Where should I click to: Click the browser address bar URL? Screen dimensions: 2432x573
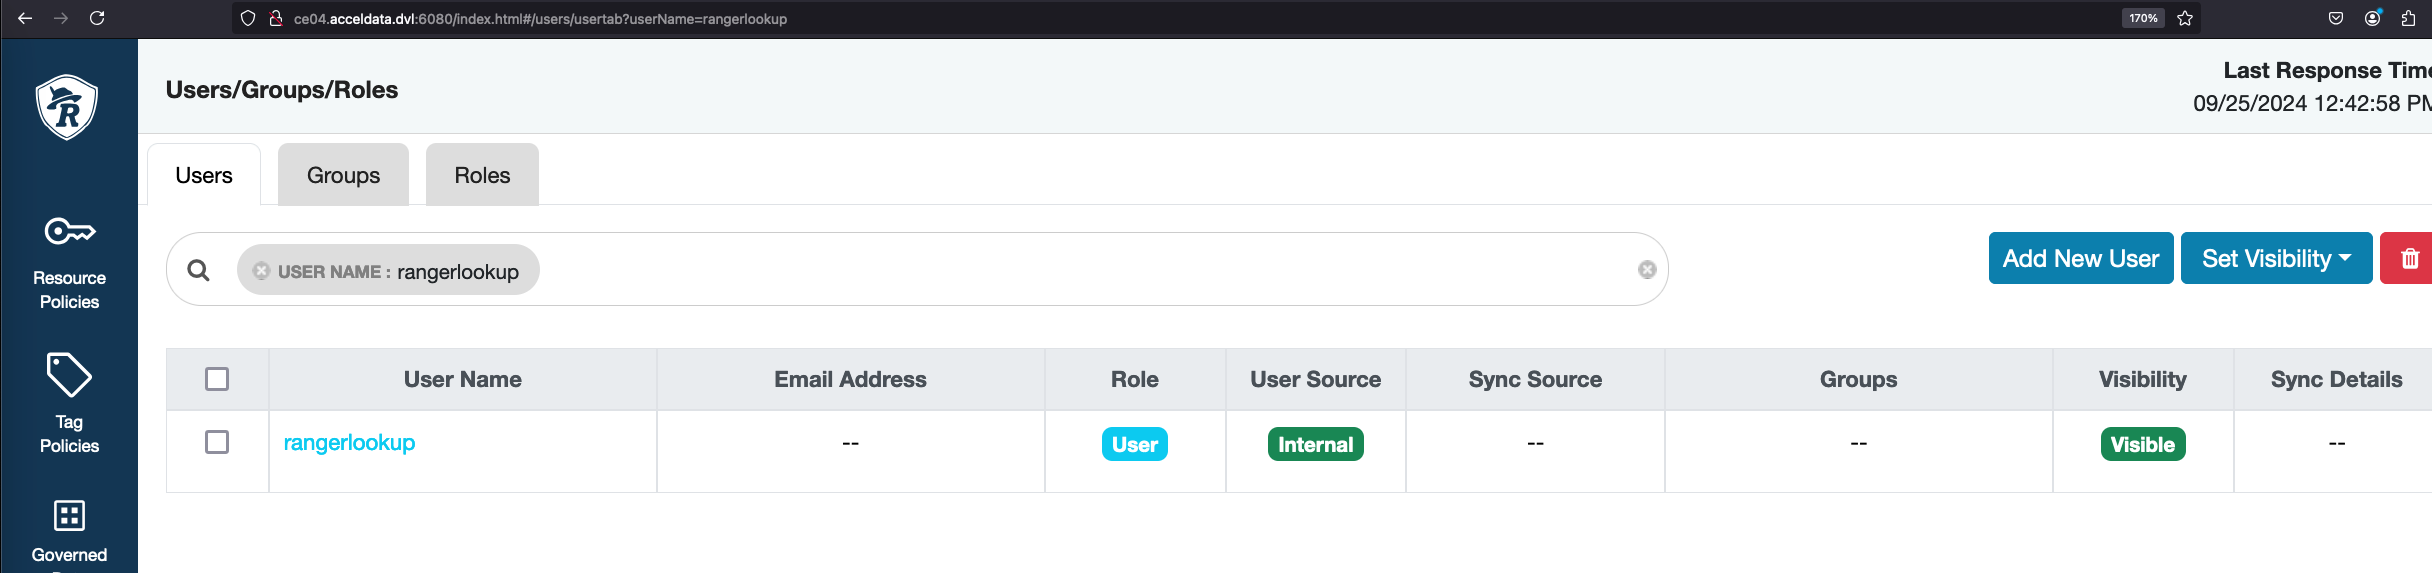pos(540,18)
